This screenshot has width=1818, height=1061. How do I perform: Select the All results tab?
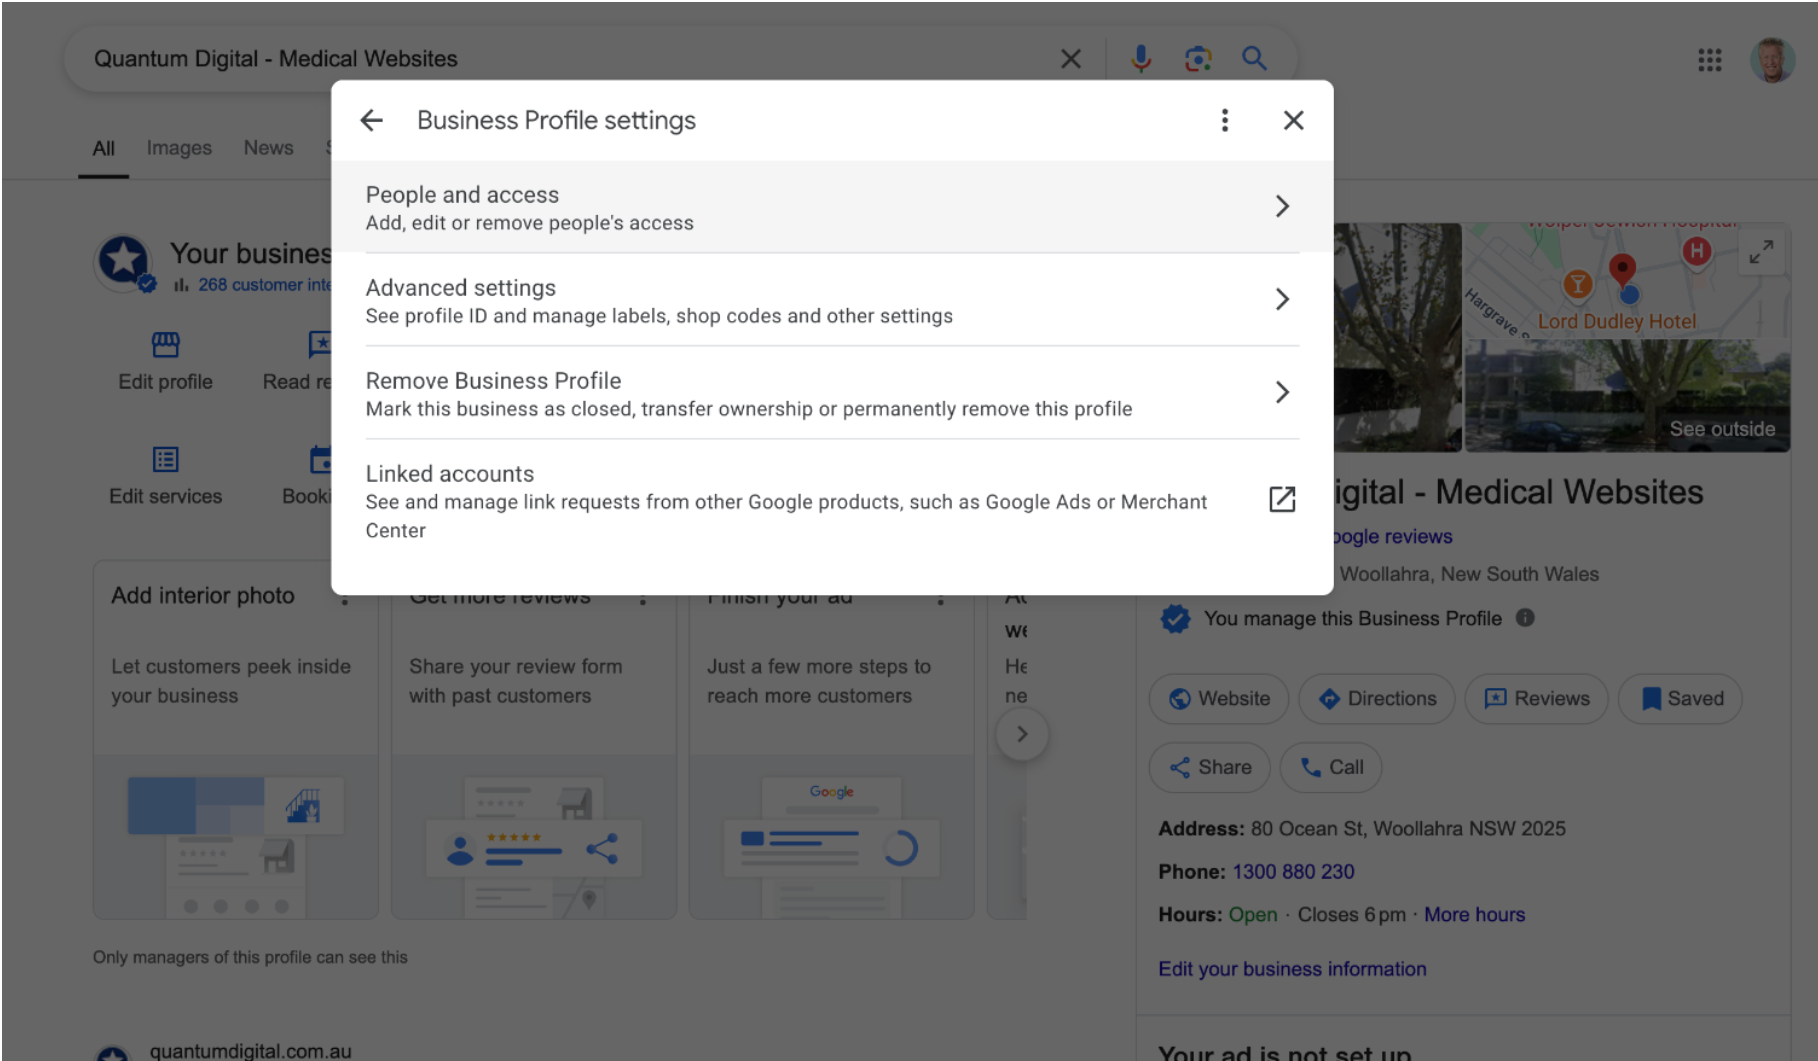coord(103,148)
